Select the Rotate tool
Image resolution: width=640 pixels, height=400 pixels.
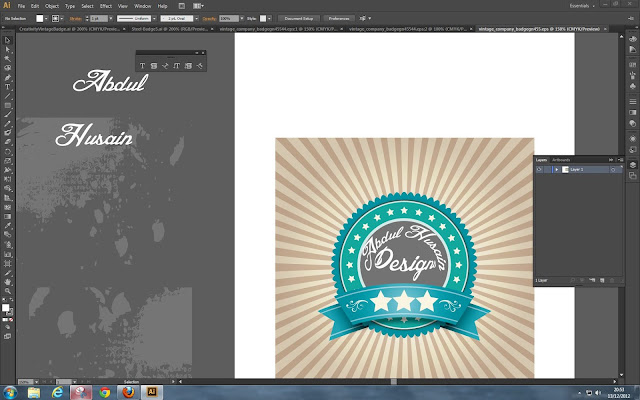(x=7, y=151)
